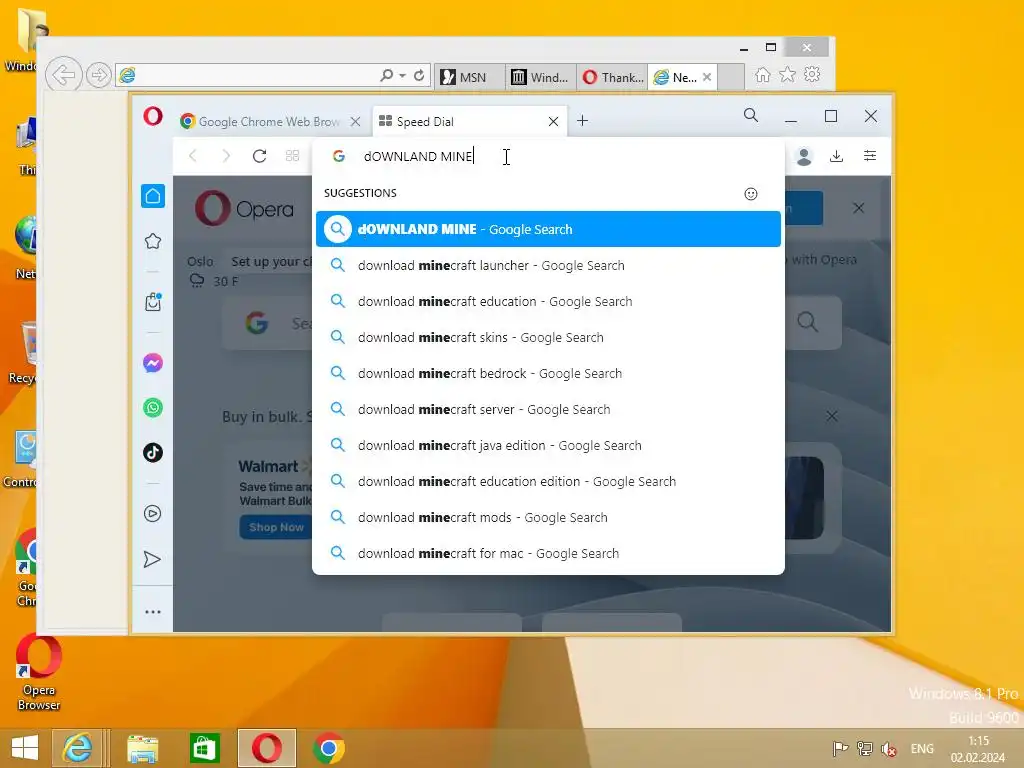
Task: Open TikTok from Opera sidebar
Action: (153, 453)
